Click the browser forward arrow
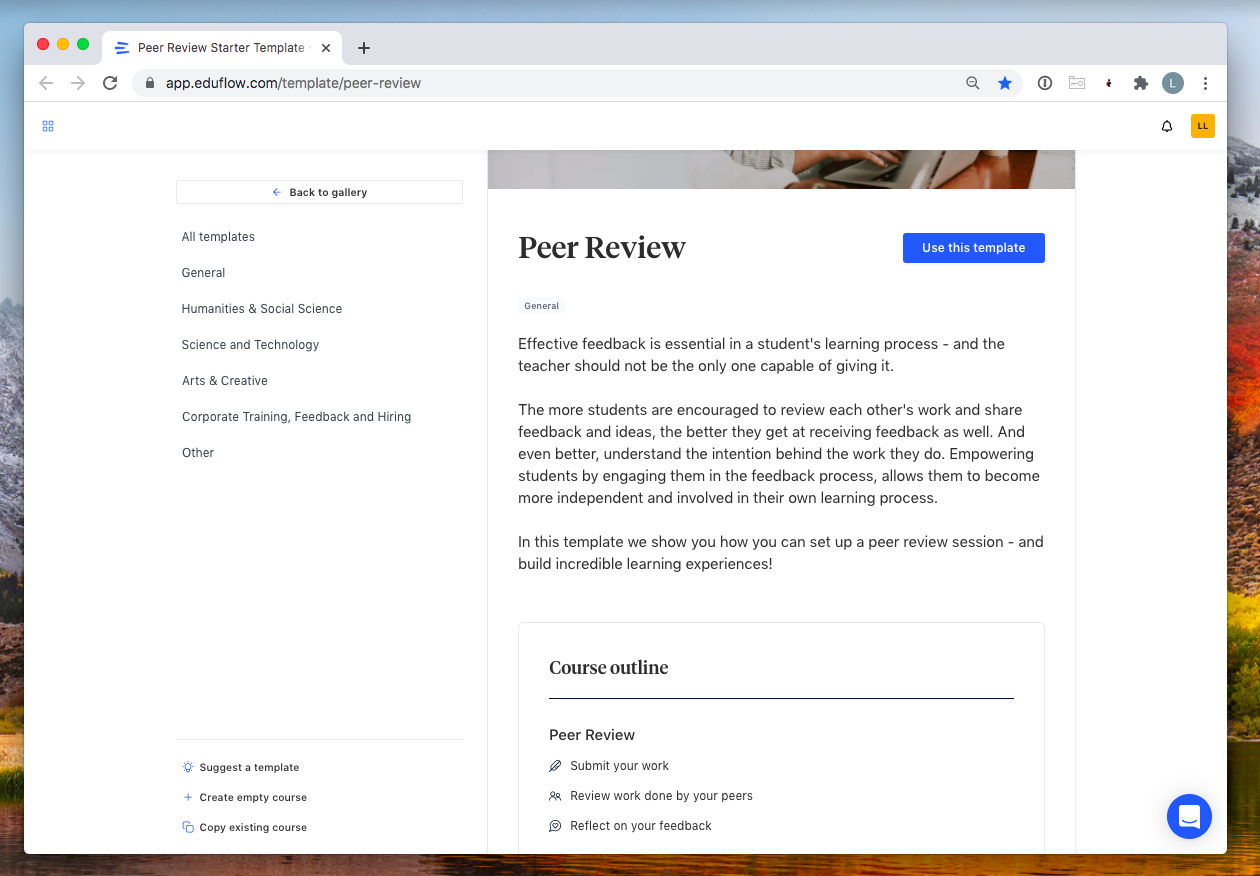Viewport: 1260px width, 876px height. pos(78,83)
